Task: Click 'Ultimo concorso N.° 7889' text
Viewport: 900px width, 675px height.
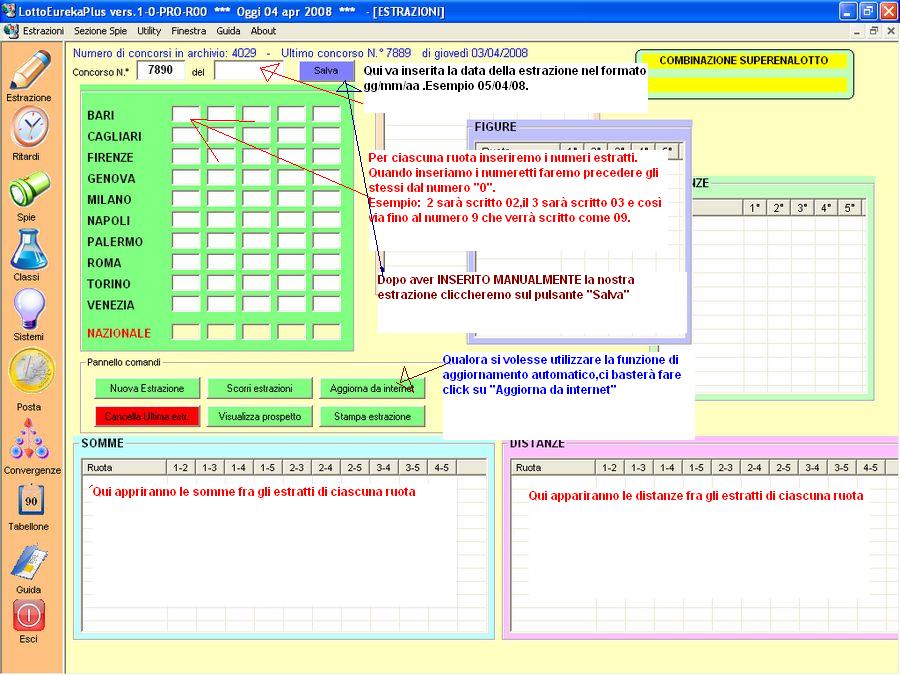Action: [346, 53]
